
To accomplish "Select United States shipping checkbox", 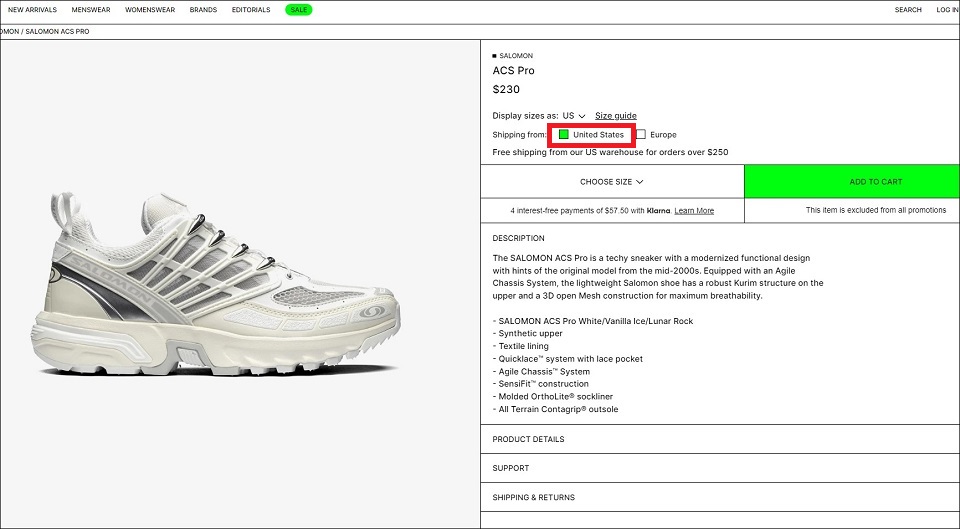I will click(x=564, y=135).
